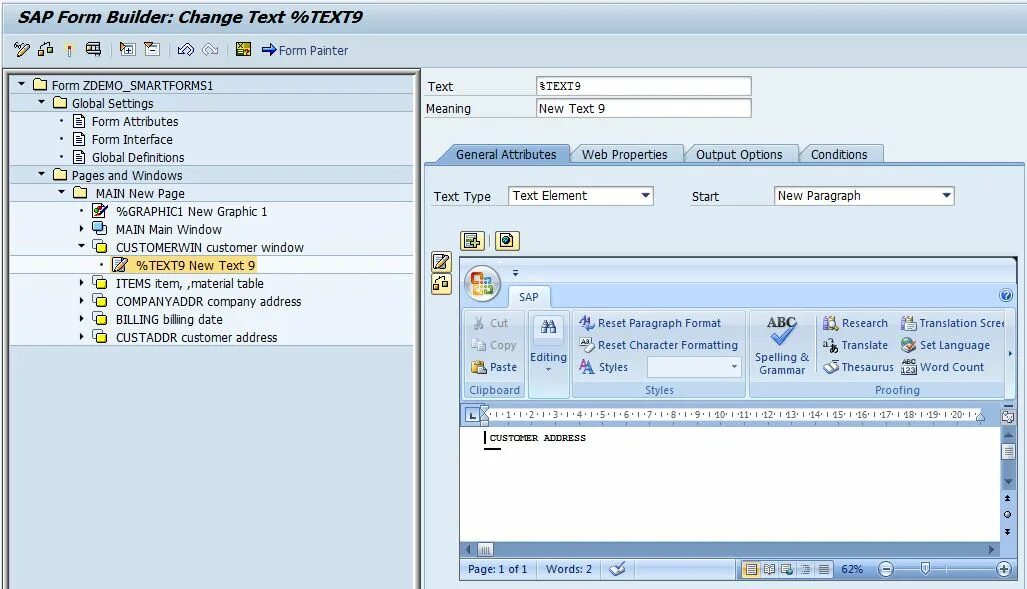Image resolution: width=1027 pixels, height=589 pixels.
Task: Select Form Attributes in tree
Action: (135, 121)
